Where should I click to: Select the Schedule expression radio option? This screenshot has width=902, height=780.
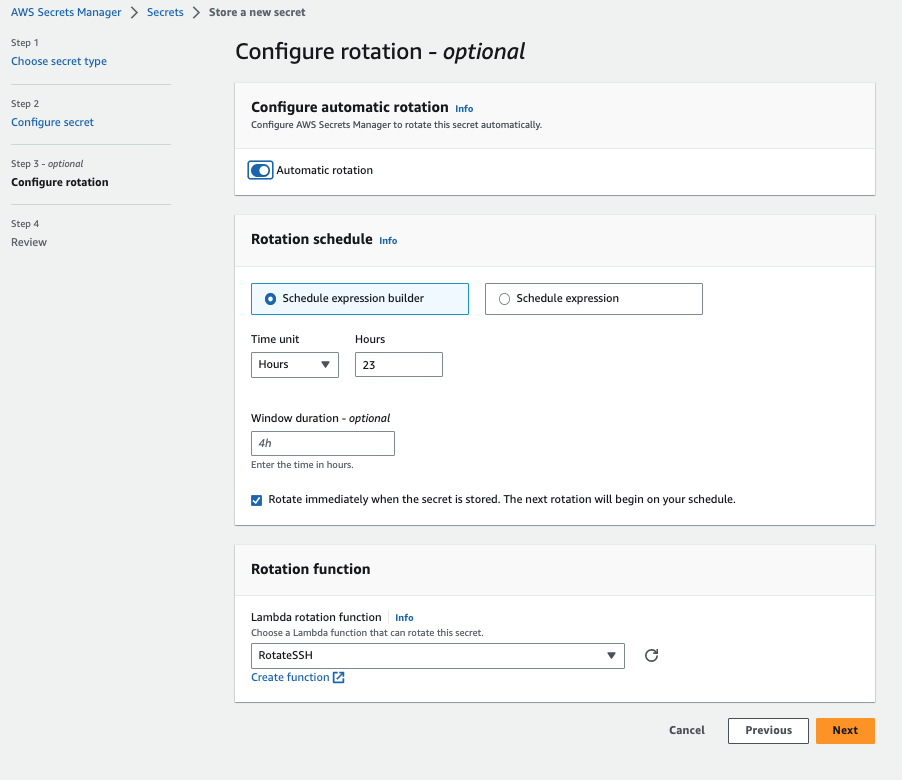click(x=504, y=299)
